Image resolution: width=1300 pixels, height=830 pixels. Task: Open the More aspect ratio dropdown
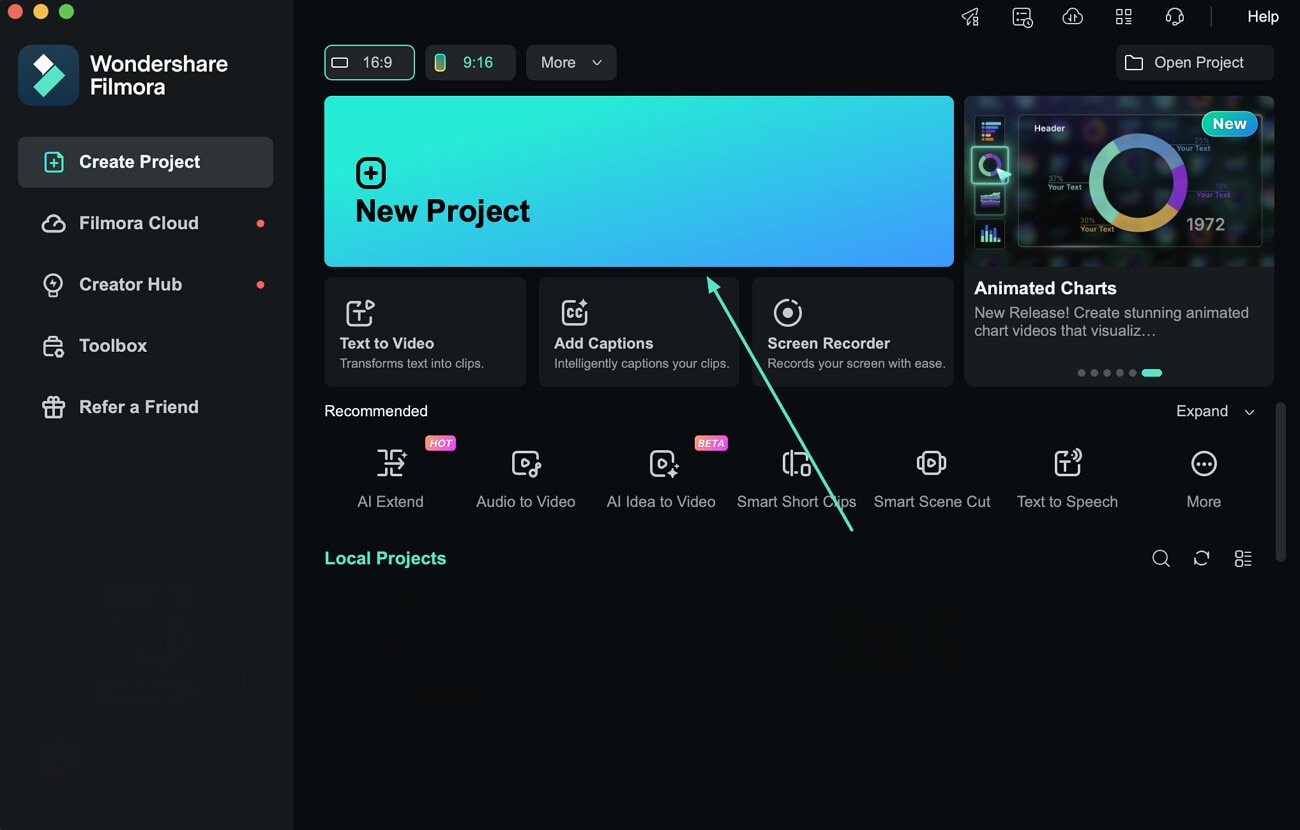point(571,62)
